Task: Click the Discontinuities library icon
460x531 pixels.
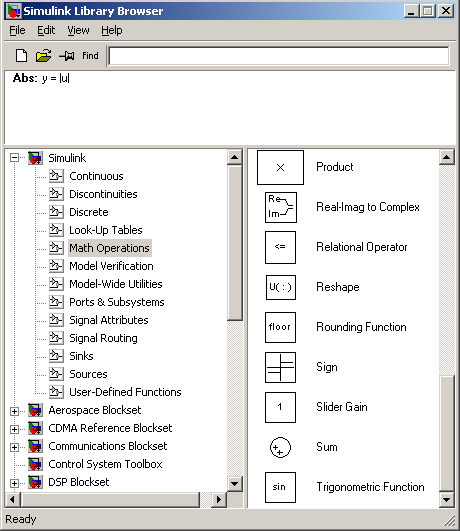Action: click(x=56, y=194)
